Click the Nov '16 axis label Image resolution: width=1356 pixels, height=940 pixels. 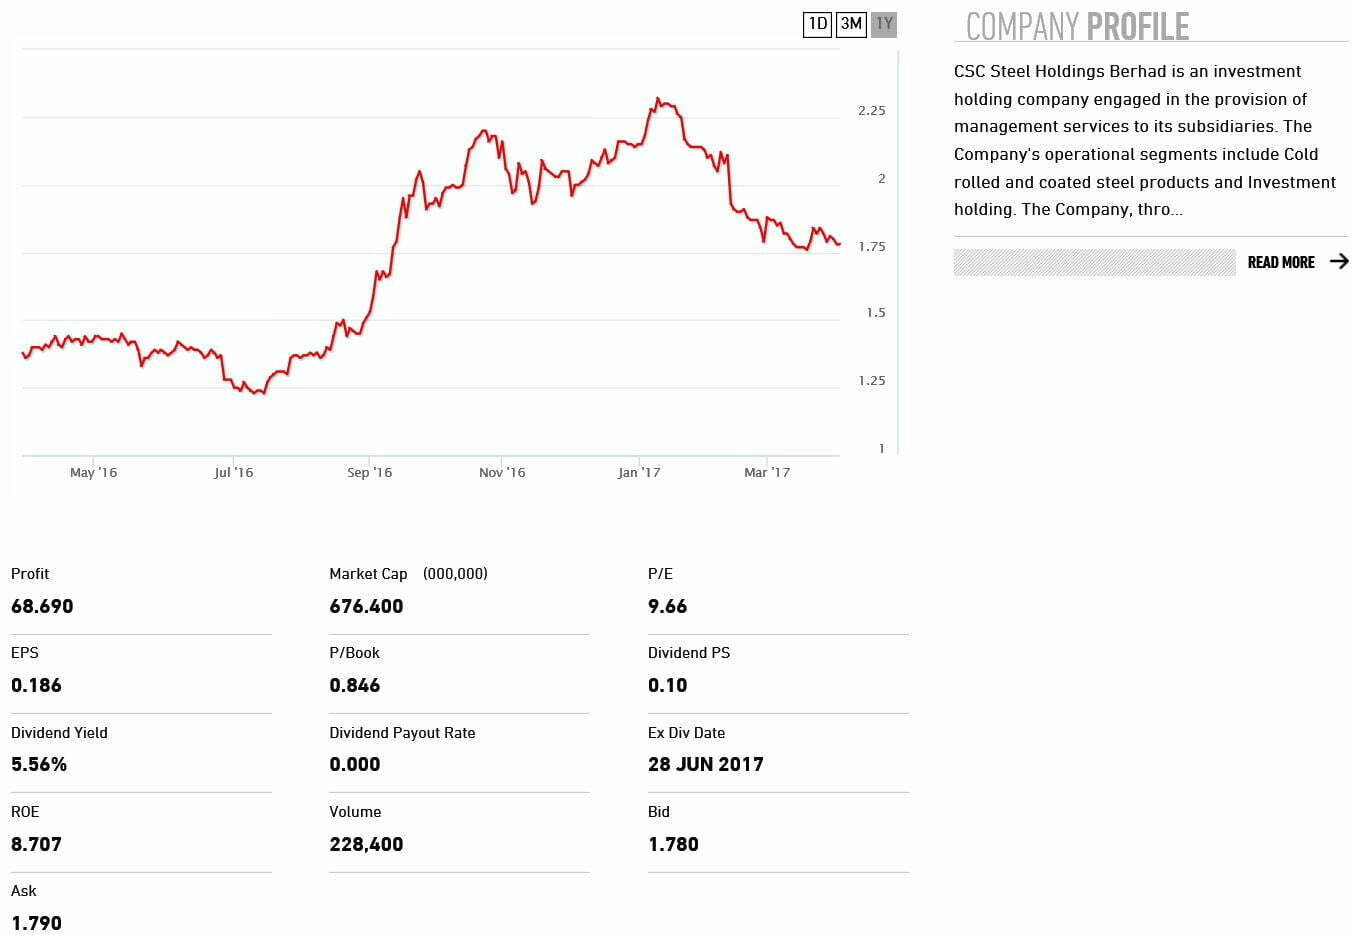(502, 473)
